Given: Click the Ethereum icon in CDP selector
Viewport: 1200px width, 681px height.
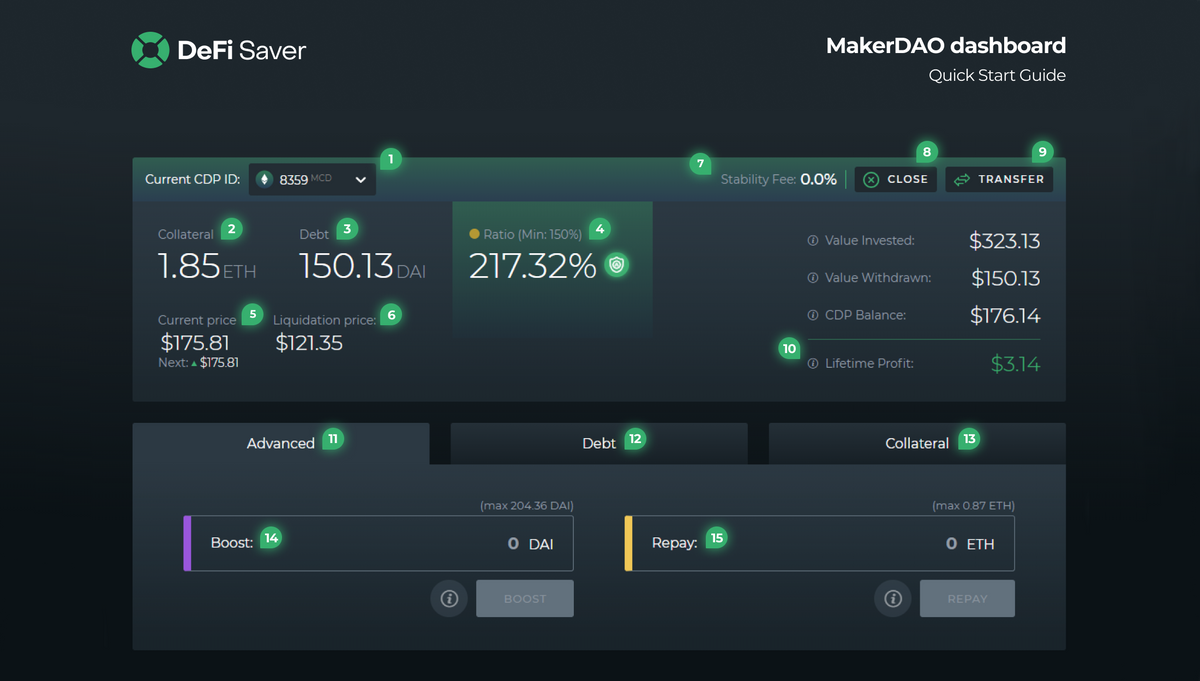Looking at the screenshot, I should tap(264, 179).
